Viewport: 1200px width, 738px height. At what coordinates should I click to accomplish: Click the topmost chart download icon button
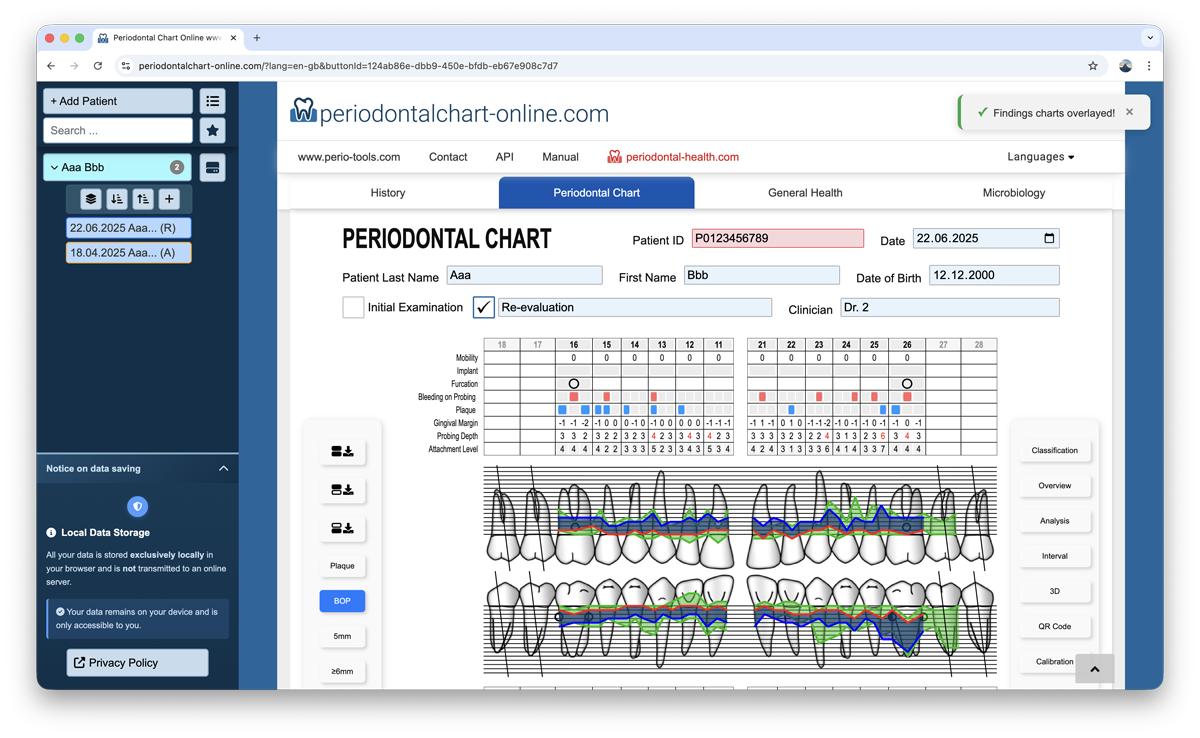point(342,452)
